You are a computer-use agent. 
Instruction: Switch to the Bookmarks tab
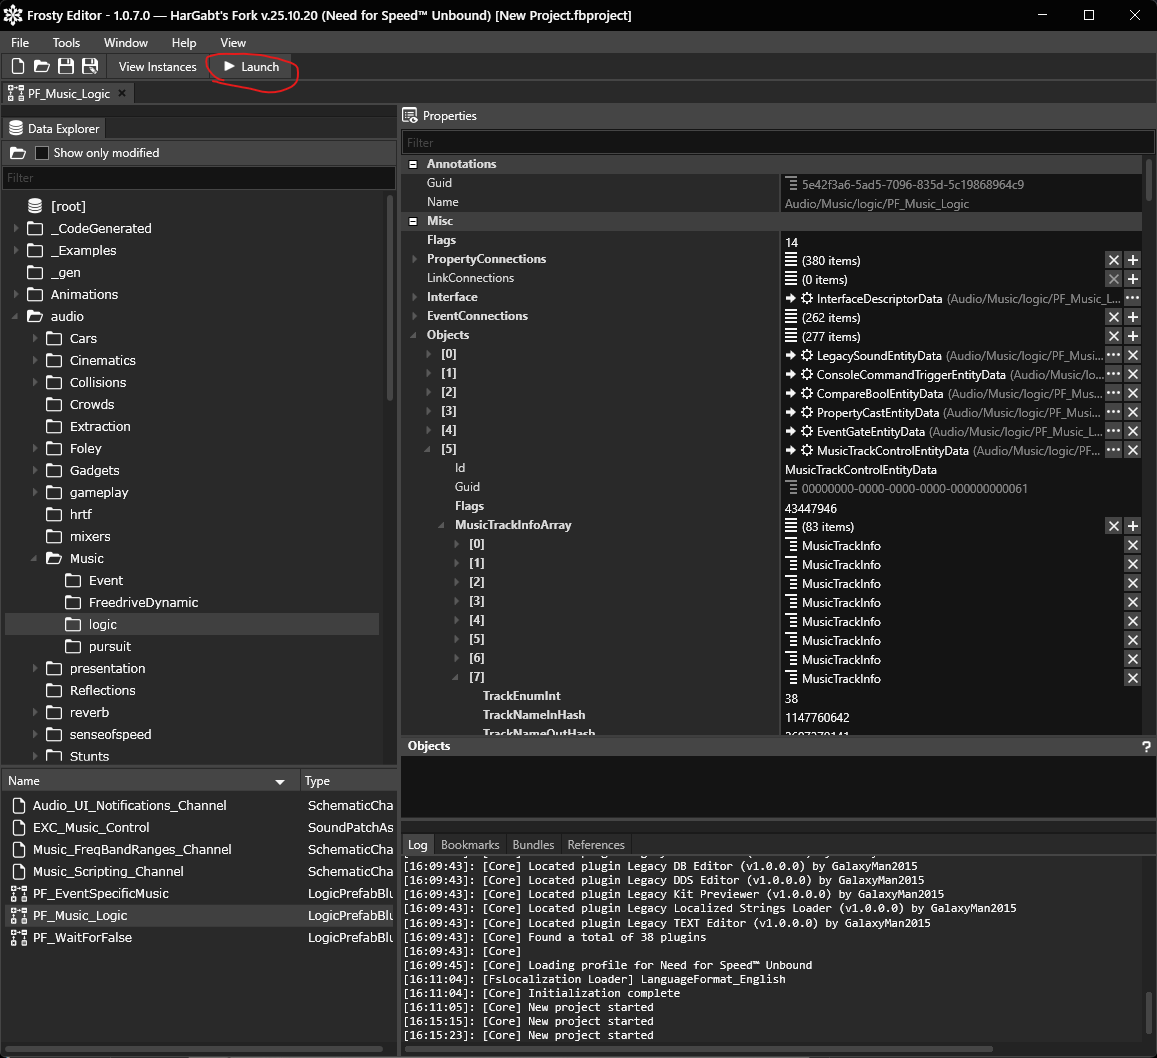[470, 845]
